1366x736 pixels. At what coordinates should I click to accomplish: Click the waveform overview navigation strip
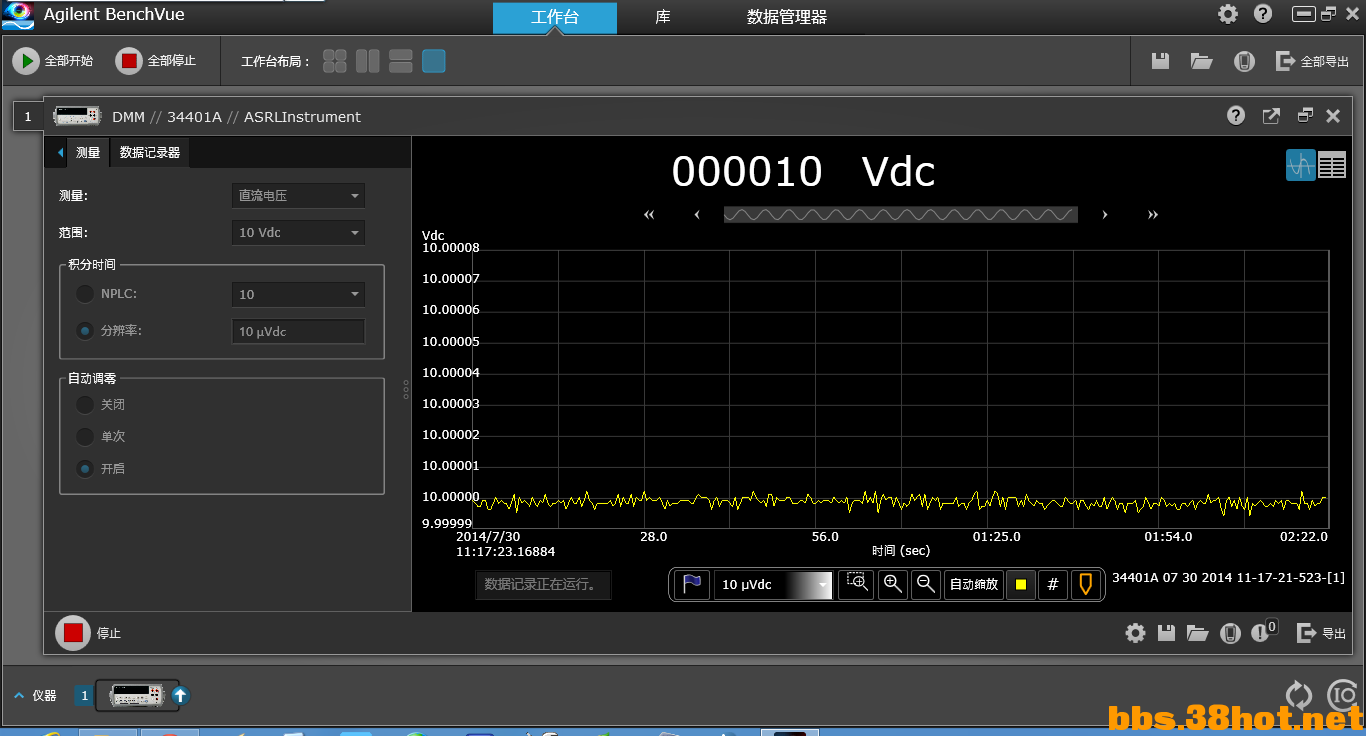(x=901, y=214)
